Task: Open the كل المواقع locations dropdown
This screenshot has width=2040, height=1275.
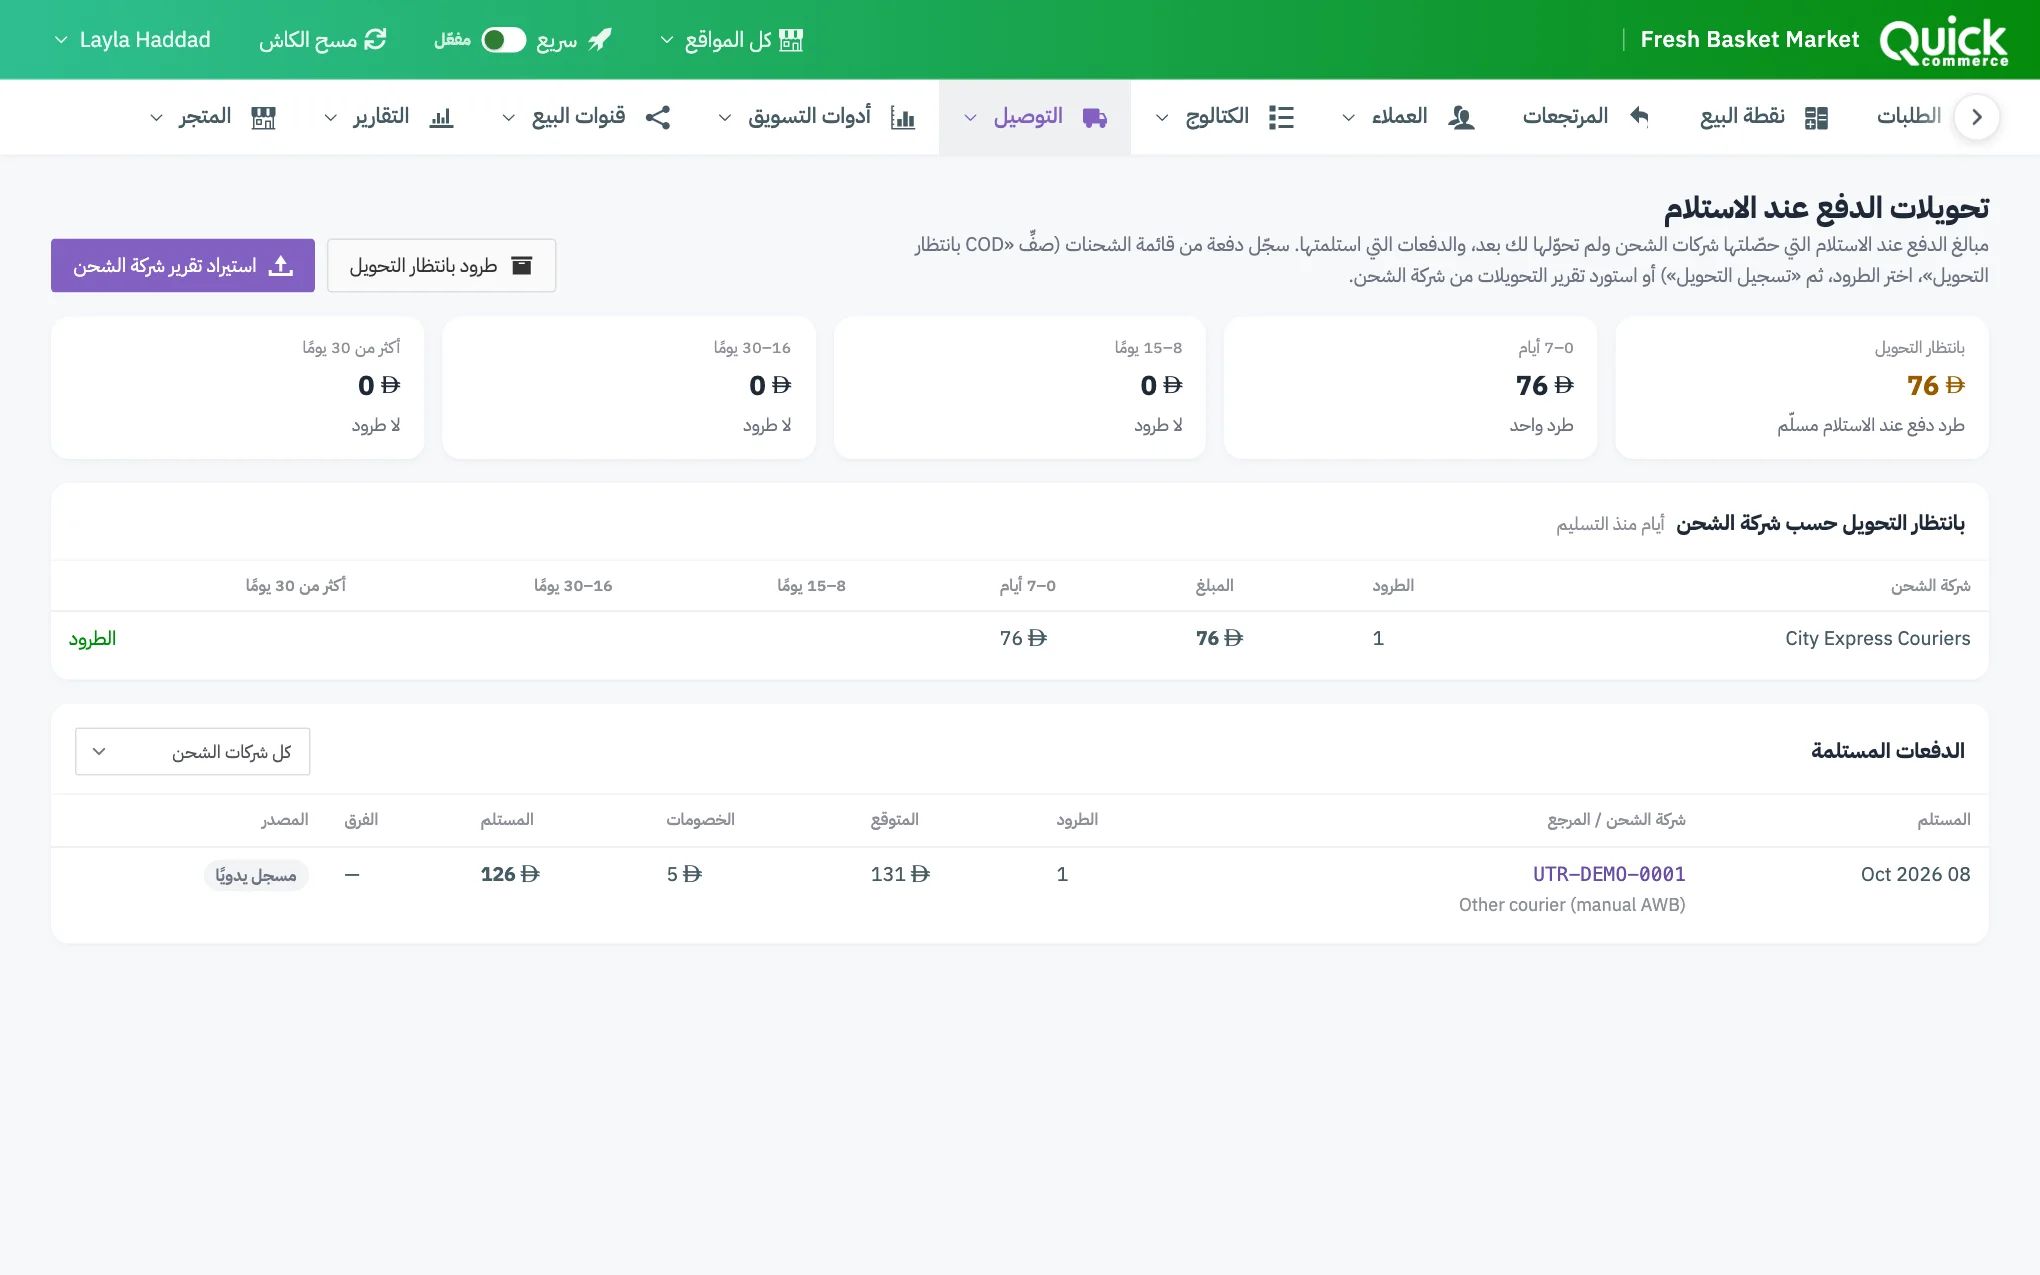Action: click(x=732, y=40)
